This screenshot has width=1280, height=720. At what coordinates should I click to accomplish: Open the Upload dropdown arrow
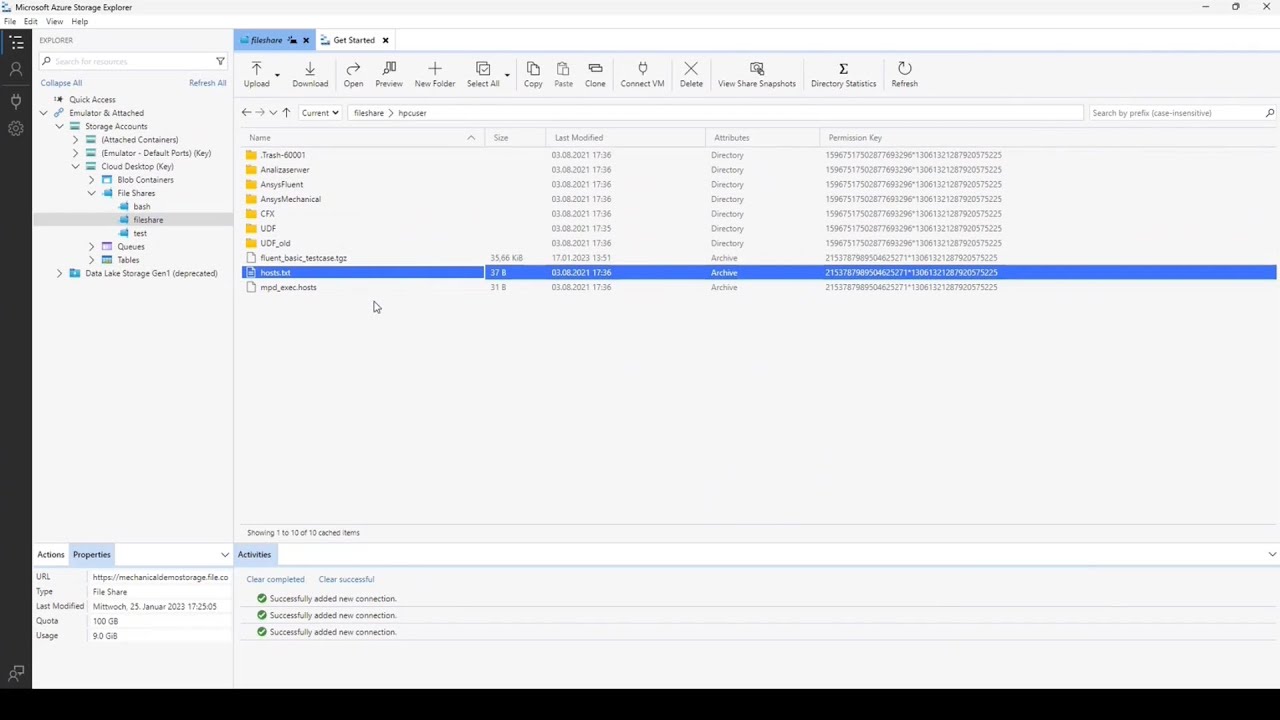tap(277, 74)
